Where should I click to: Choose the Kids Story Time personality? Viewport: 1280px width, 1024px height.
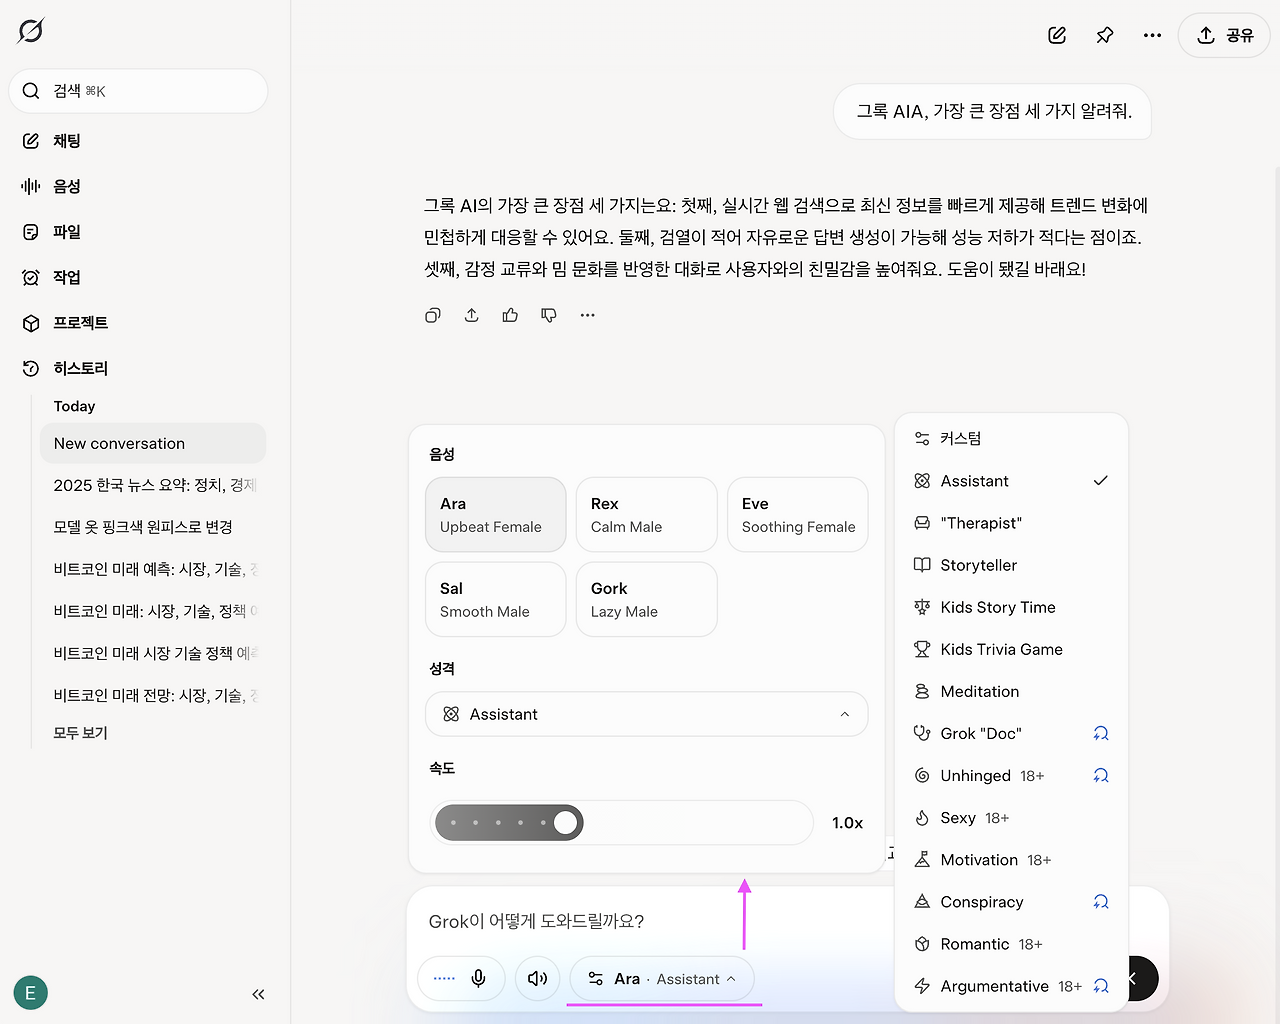pyautogui.click(x=1012, y=607)
